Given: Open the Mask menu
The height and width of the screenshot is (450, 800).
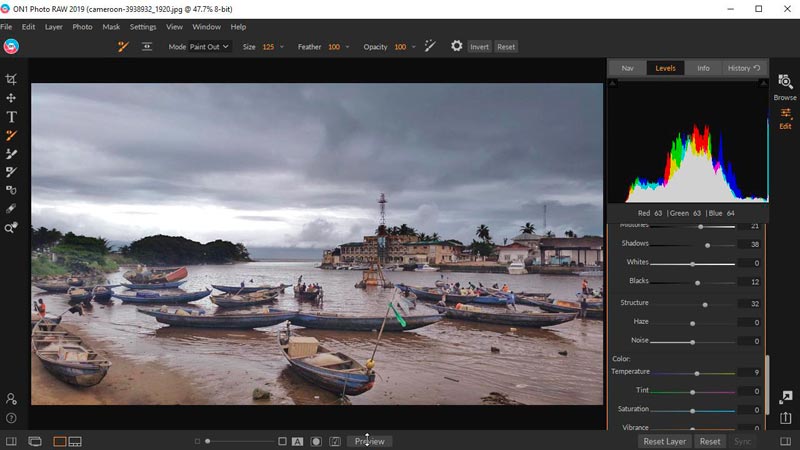Looking at the screenshot, I should pos(111,26).
